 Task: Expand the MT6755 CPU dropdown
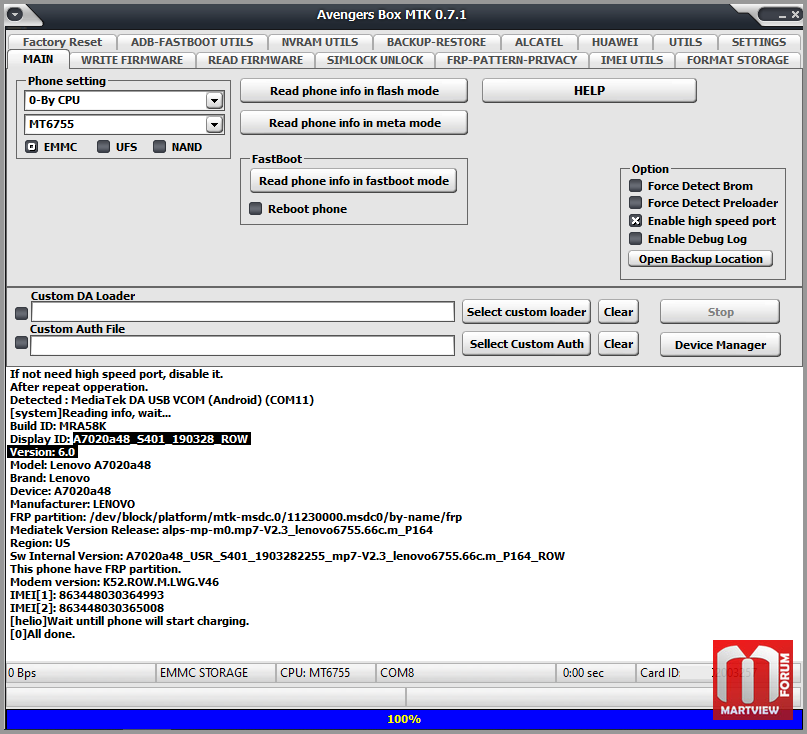(x=214, y=124)
